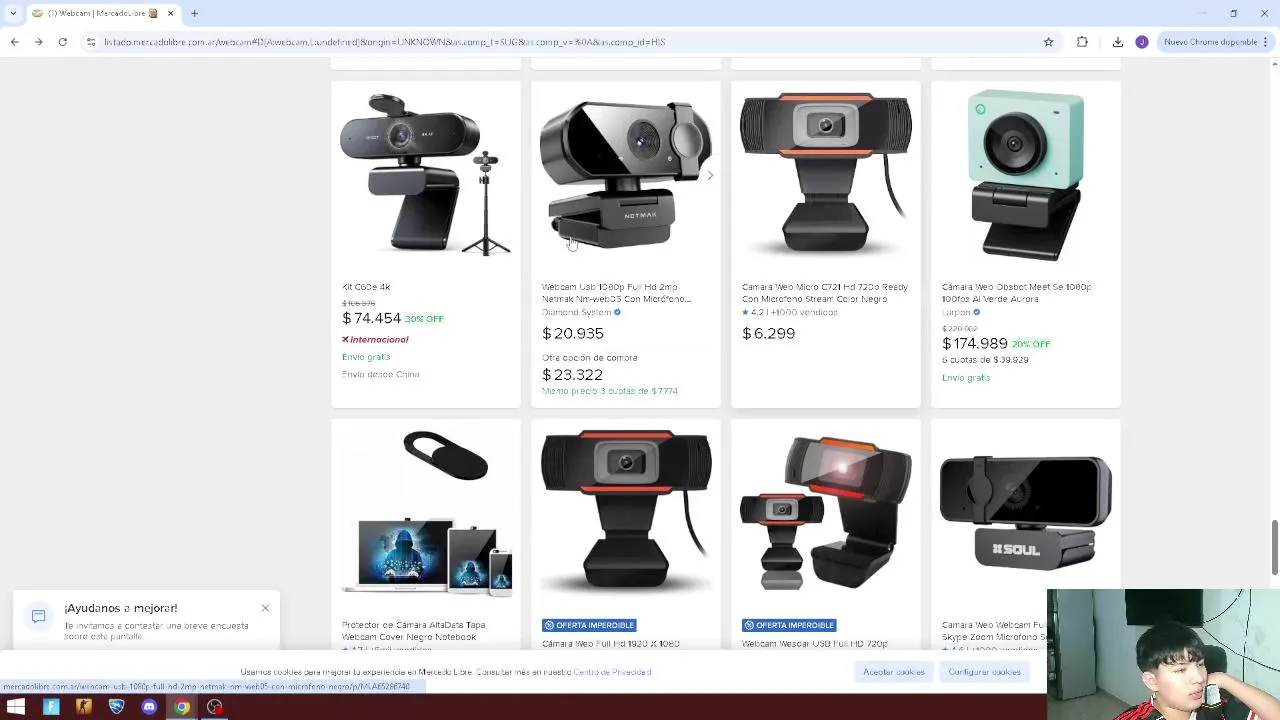Reload the MercadoLibre page
The height and width of the screenshot is (720, 1280).
[x=62, y=42]
